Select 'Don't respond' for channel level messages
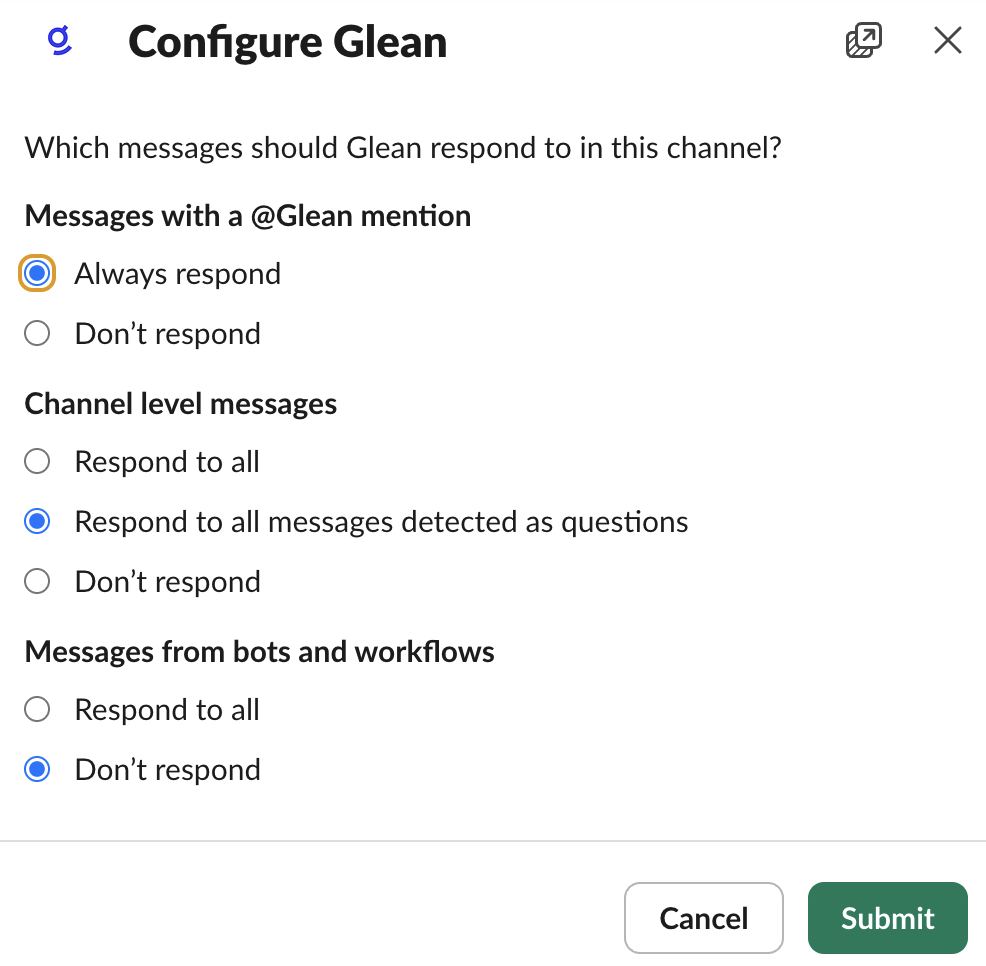Viewport: 986px width, 966px height. point(36,581)
